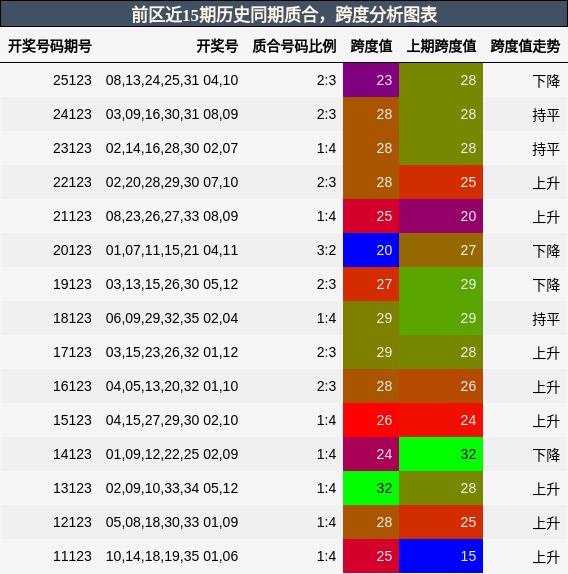Click draw numbers 08,13,24,25,31 04,10

point(172,80)
